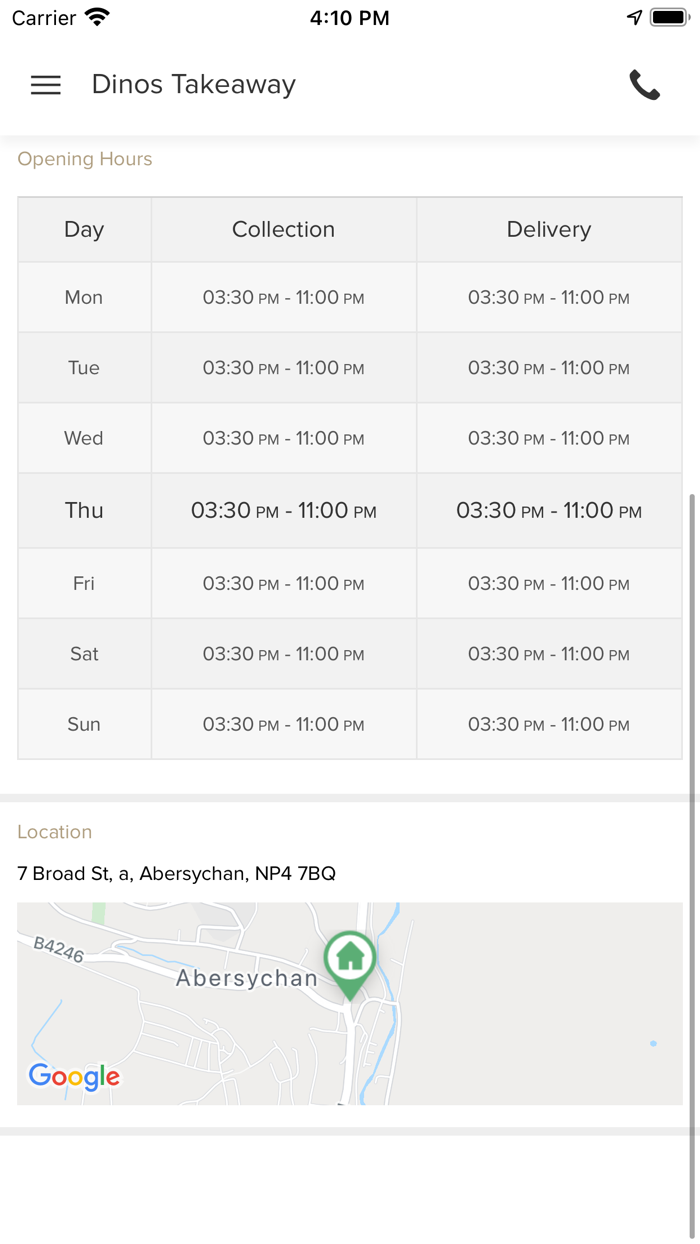
Task: Select the Collection column header
Action: tap(283, 229)
